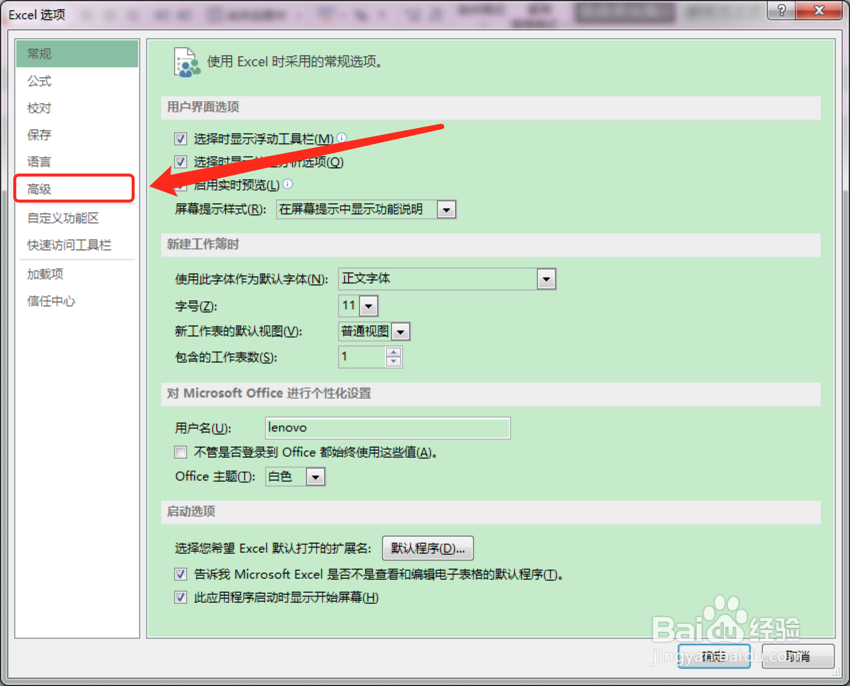Click info icon beside 启用实时预览
Viewport: 850px width, 686px height.
pos(288,184)
